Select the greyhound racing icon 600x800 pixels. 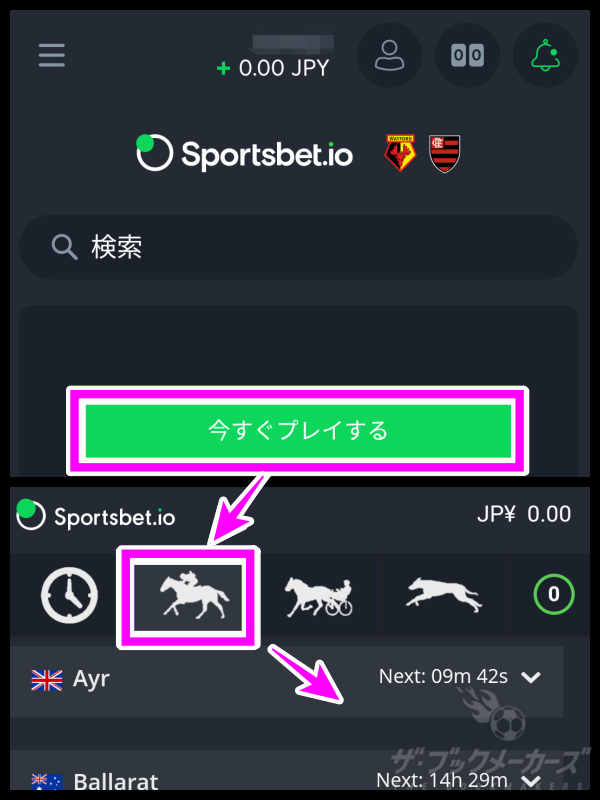444,595
